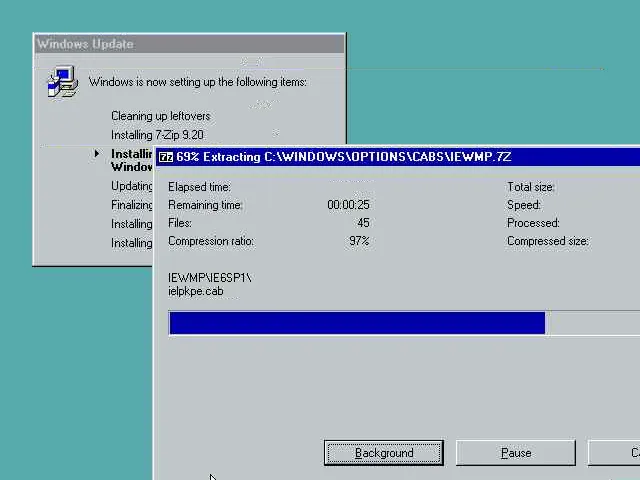Click the Background button
640x480 pixels.
(384, 453)
